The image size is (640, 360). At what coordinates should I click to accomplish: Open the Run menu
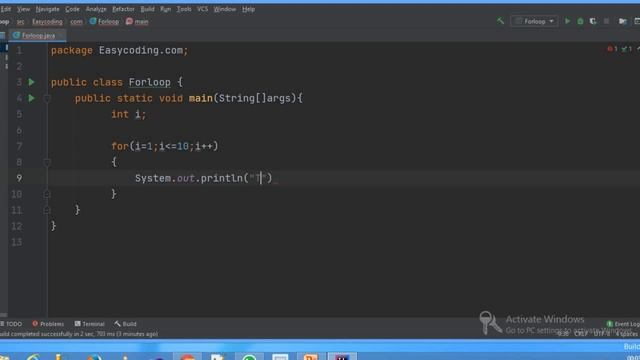165,9
